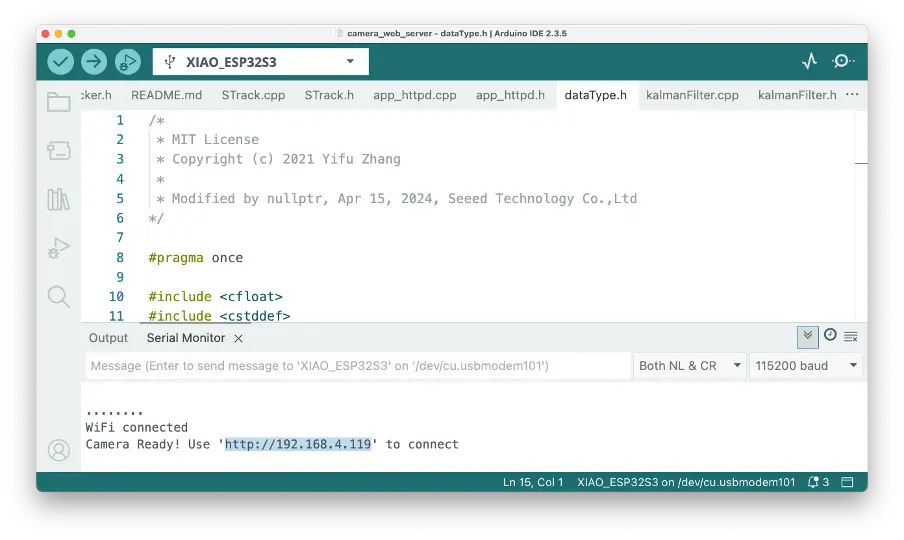Toggle the bottom panel from status bar
The width and height of the screenshot is (904, 540).
pos(848,482)
